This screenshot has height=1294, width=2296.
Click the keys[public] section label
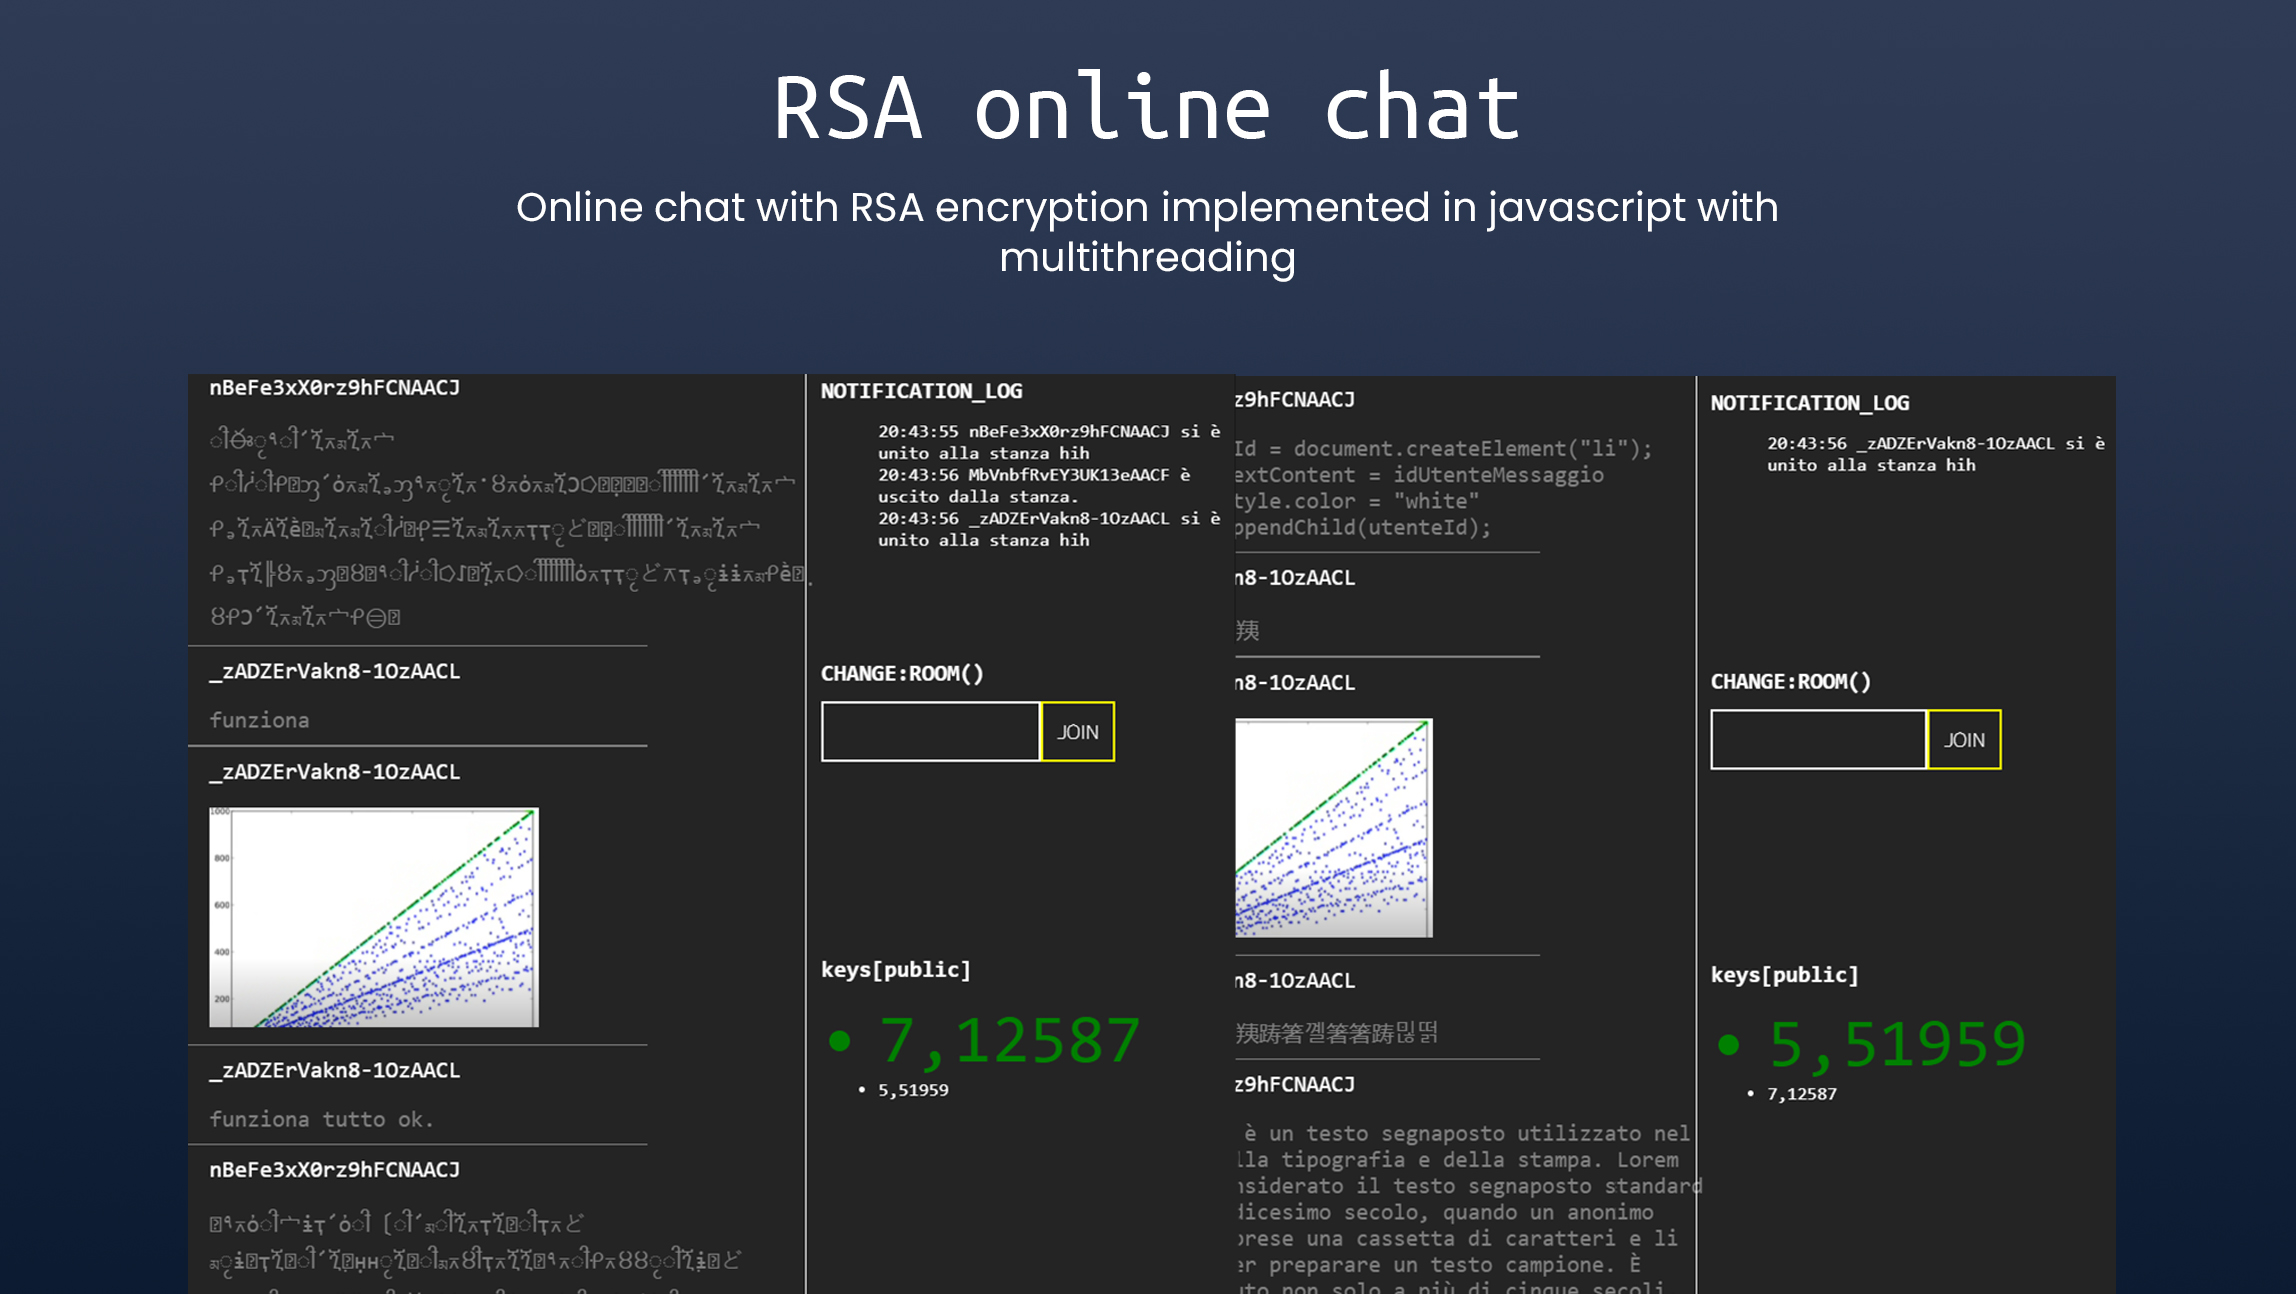pos(895,969)
